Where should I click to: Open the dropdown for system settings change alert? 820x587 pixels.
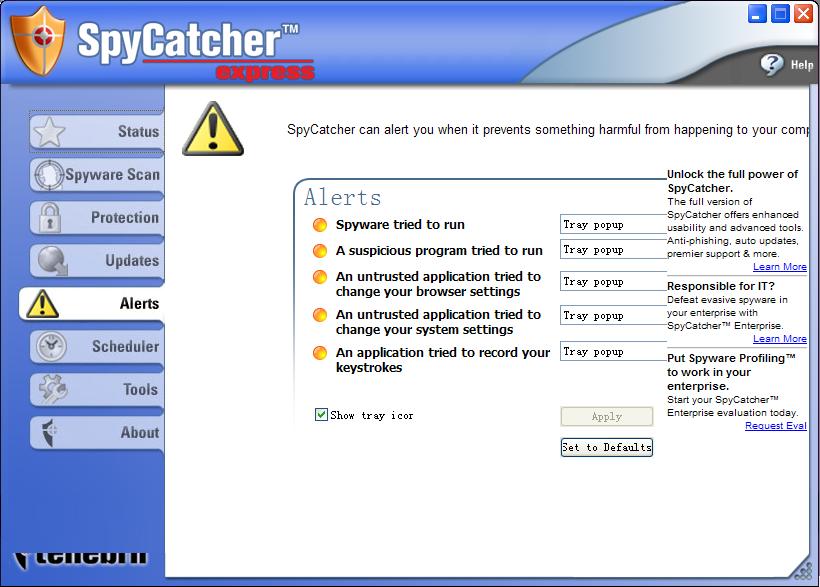tap(613, 315)
